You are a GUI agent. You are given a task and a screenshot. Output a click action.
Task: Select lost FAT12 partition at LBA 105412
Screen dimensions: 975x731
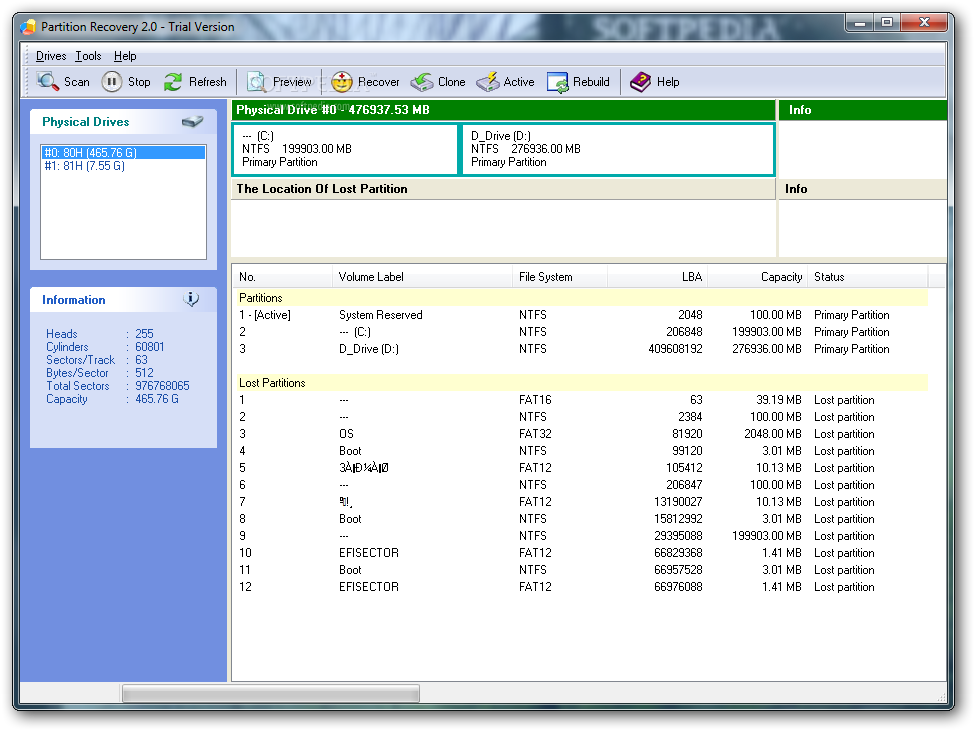coord(580,468)
